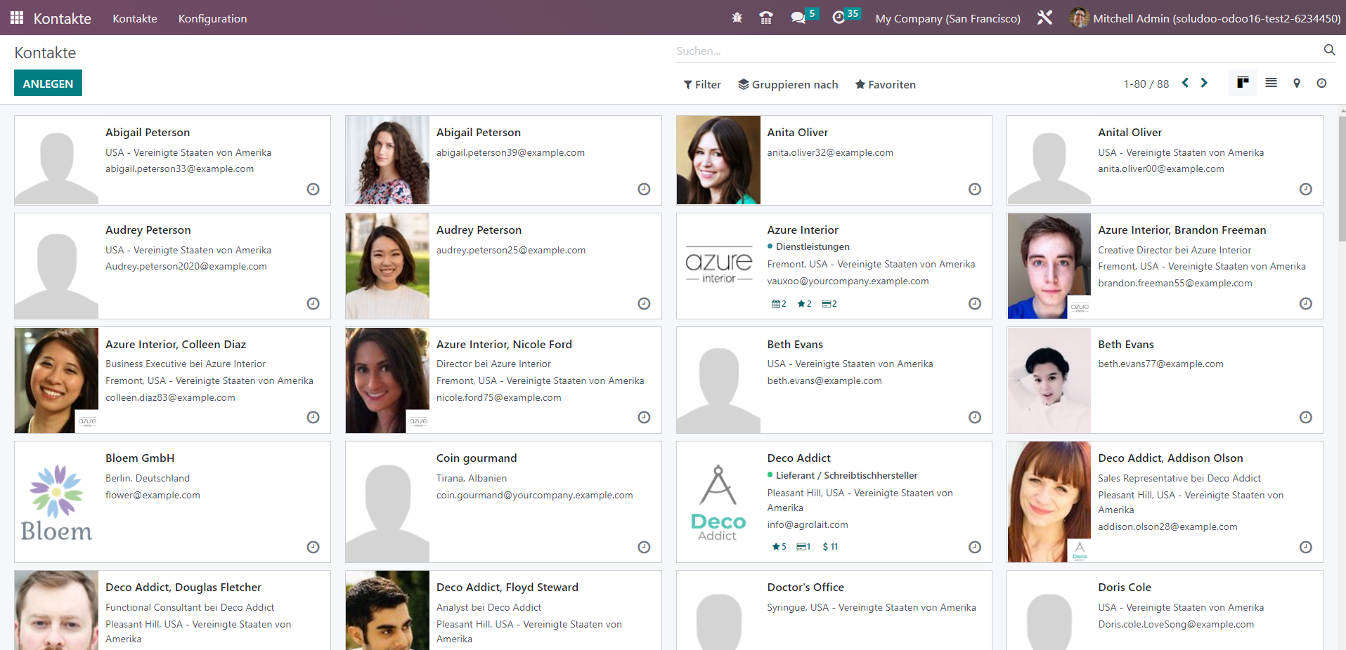Click activity clock on Anita Oliver card
The height and width of the screenshot is (650, 1346).
975,189
